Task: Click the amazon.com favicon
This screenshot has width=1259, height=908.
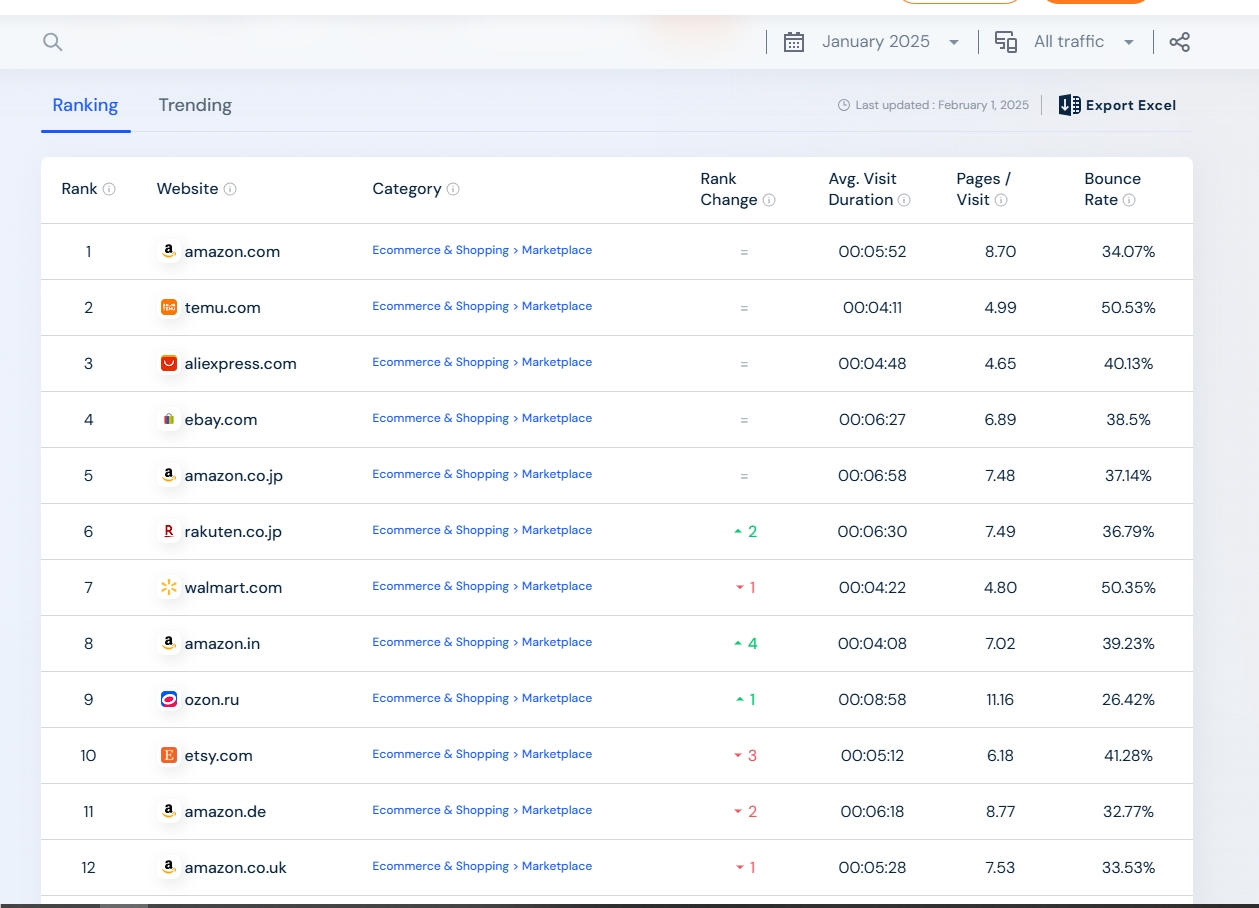Action: [169, 252]
